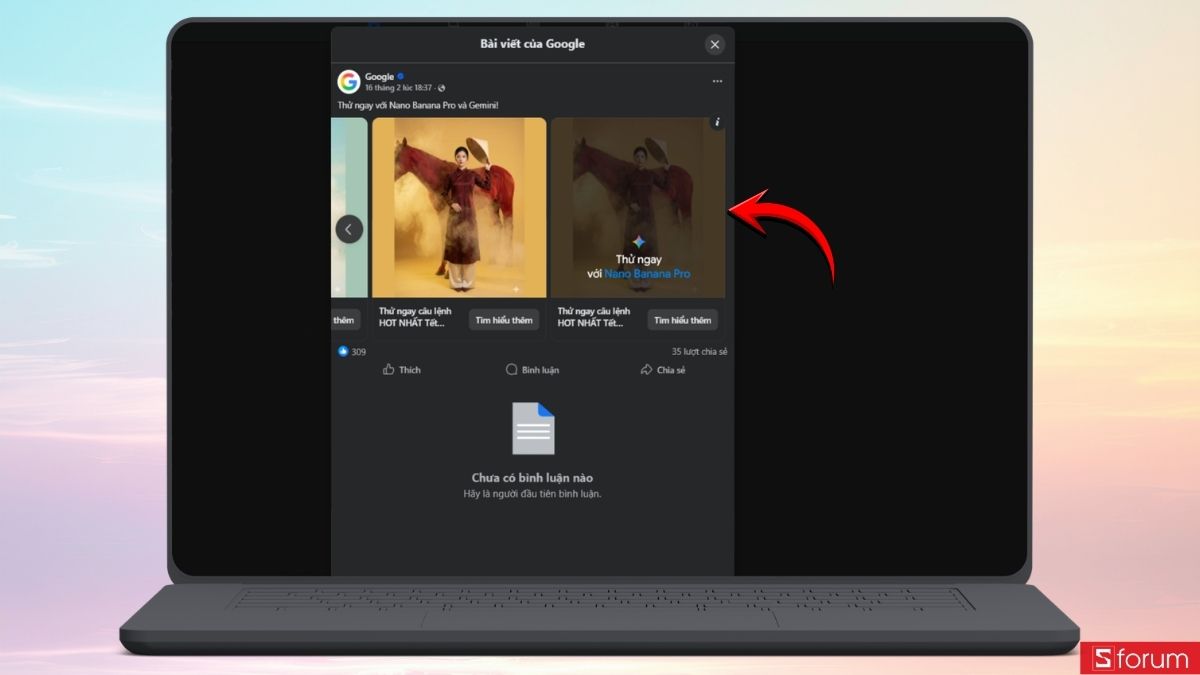Close the Google post dialog
This screenshot has height=675, width=1200.
coord(714,44)
